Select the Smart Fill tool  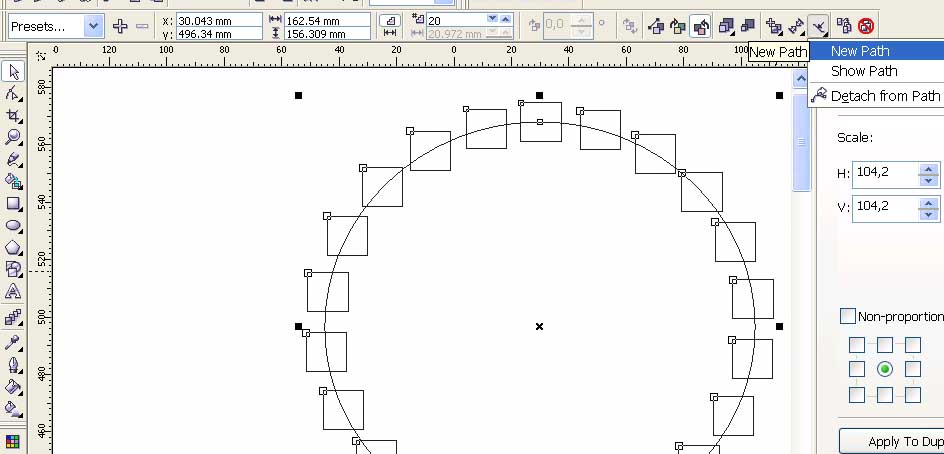click(13, 181)
